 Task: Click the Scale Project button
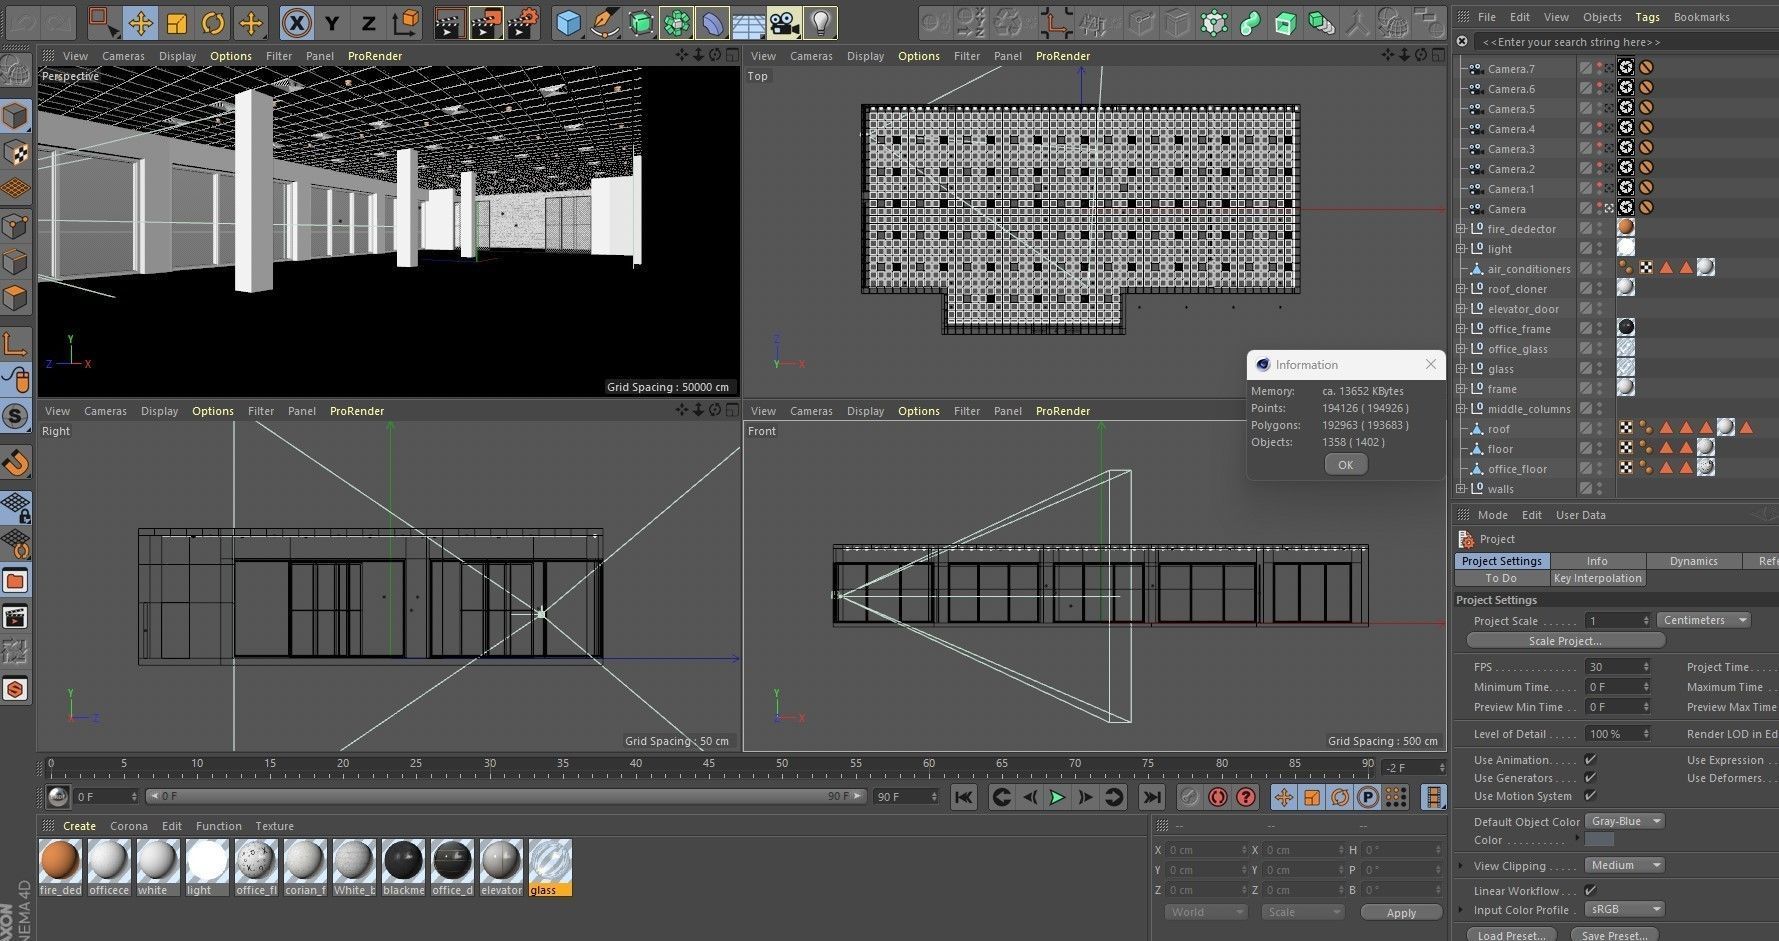pos(1564,641)
